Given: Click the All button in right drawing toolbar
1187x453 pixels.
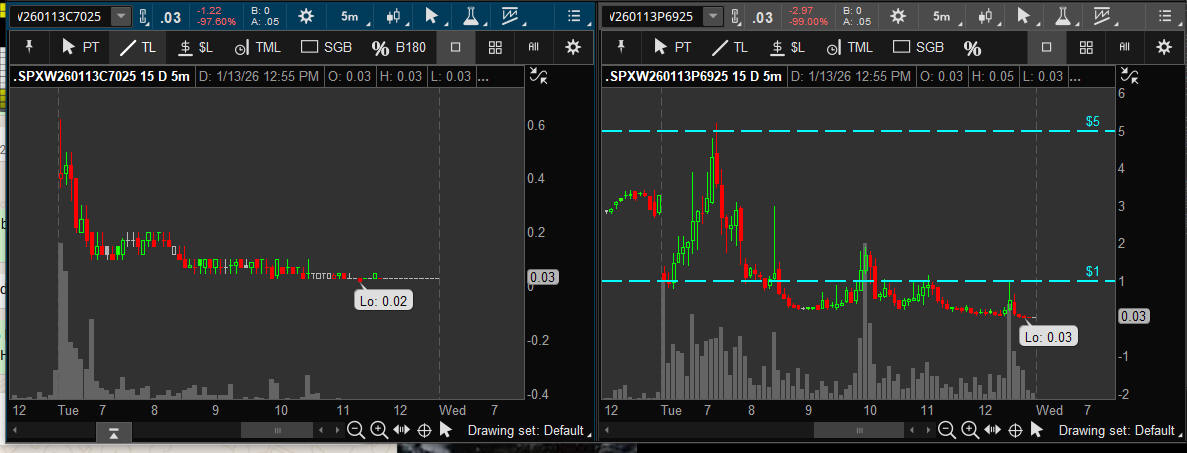Looking at the screenshot, I should coord(1125,47).
